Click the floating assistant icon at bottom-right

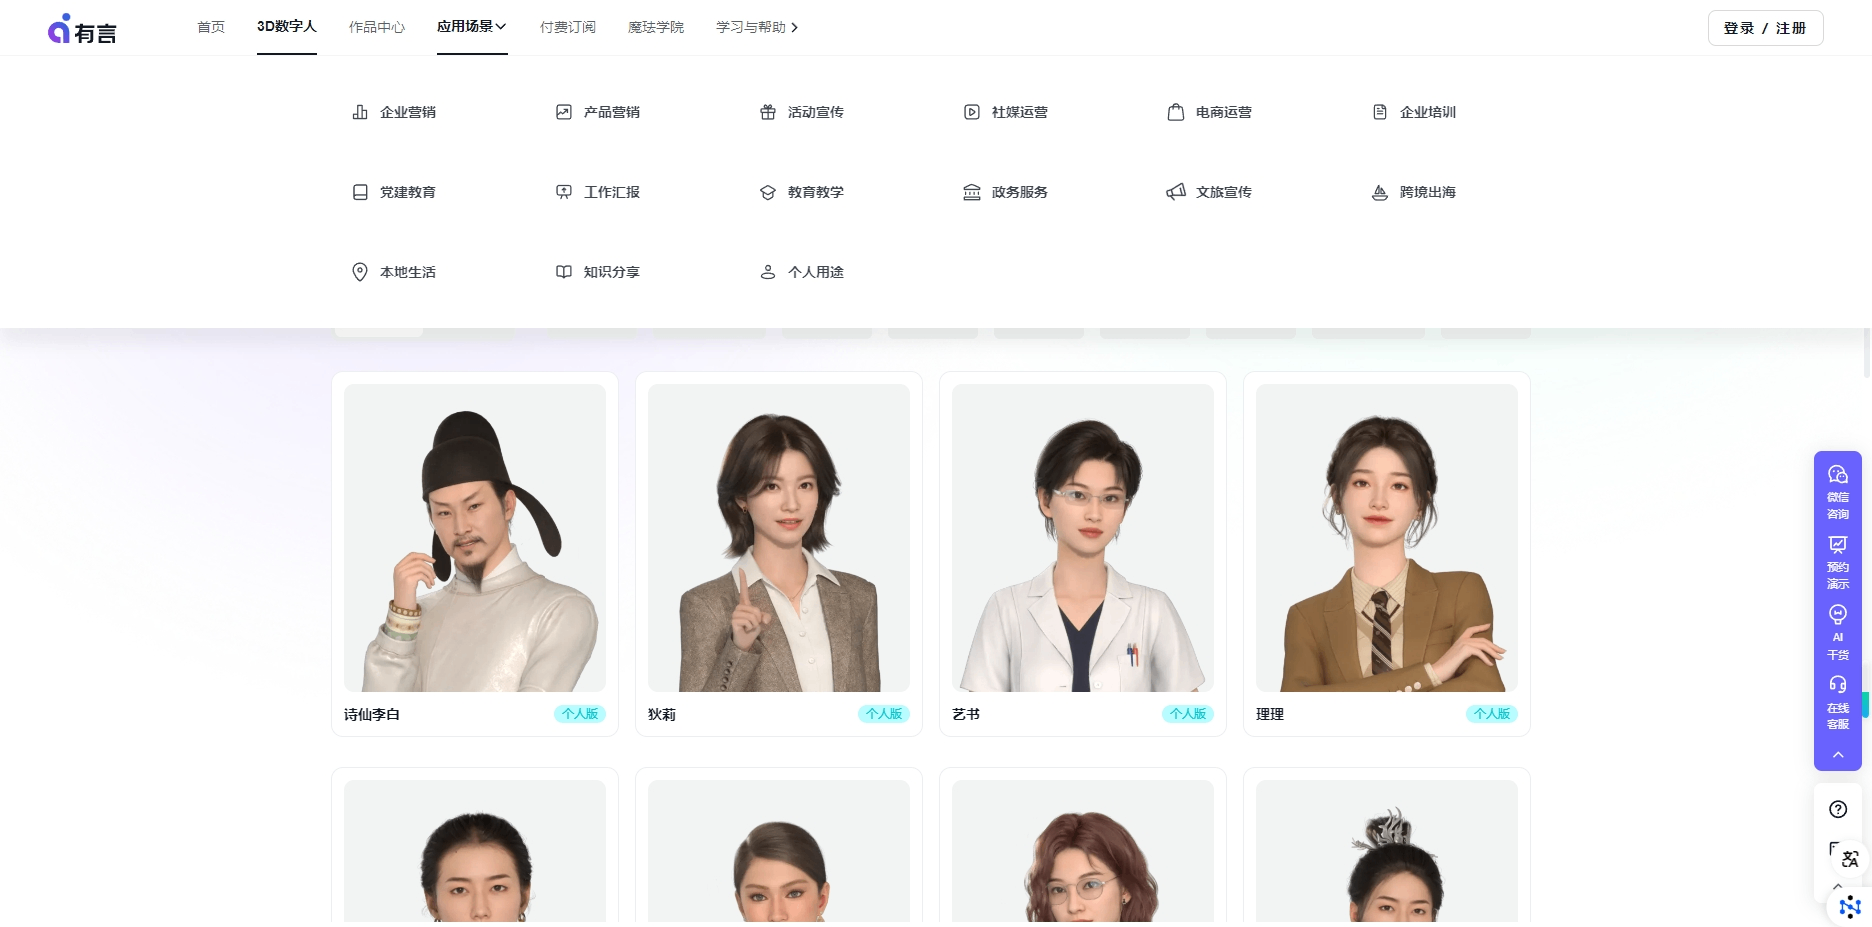click(x=1849, y=907)
